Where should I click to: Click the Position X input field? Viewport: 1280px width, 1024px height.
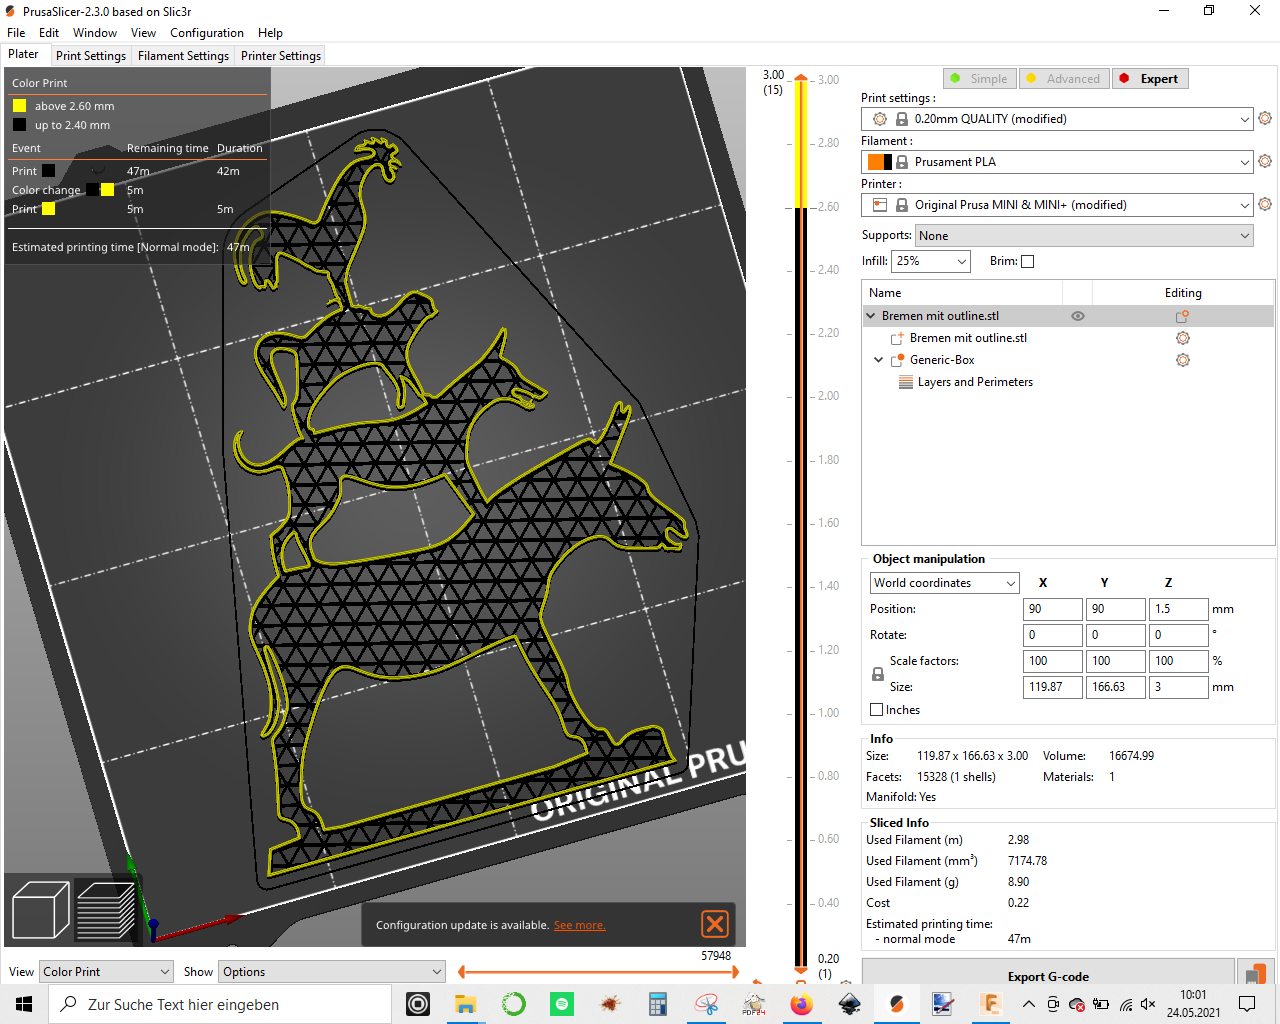[x=1053, y=609]
